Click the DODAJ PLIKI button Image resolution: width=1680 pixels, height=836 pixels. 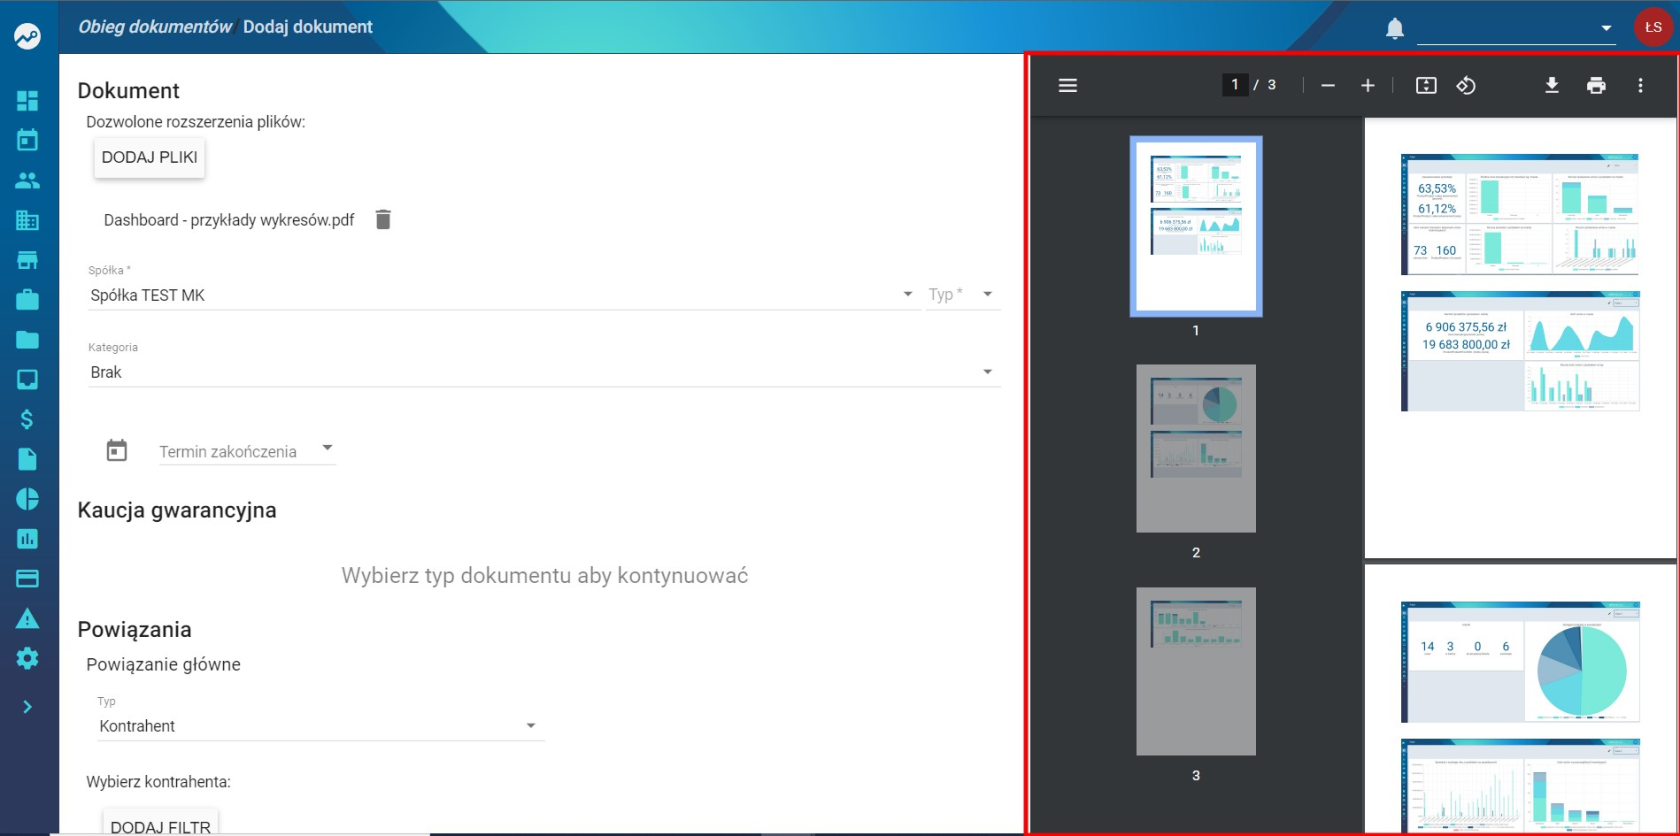[x=150, y=157]
